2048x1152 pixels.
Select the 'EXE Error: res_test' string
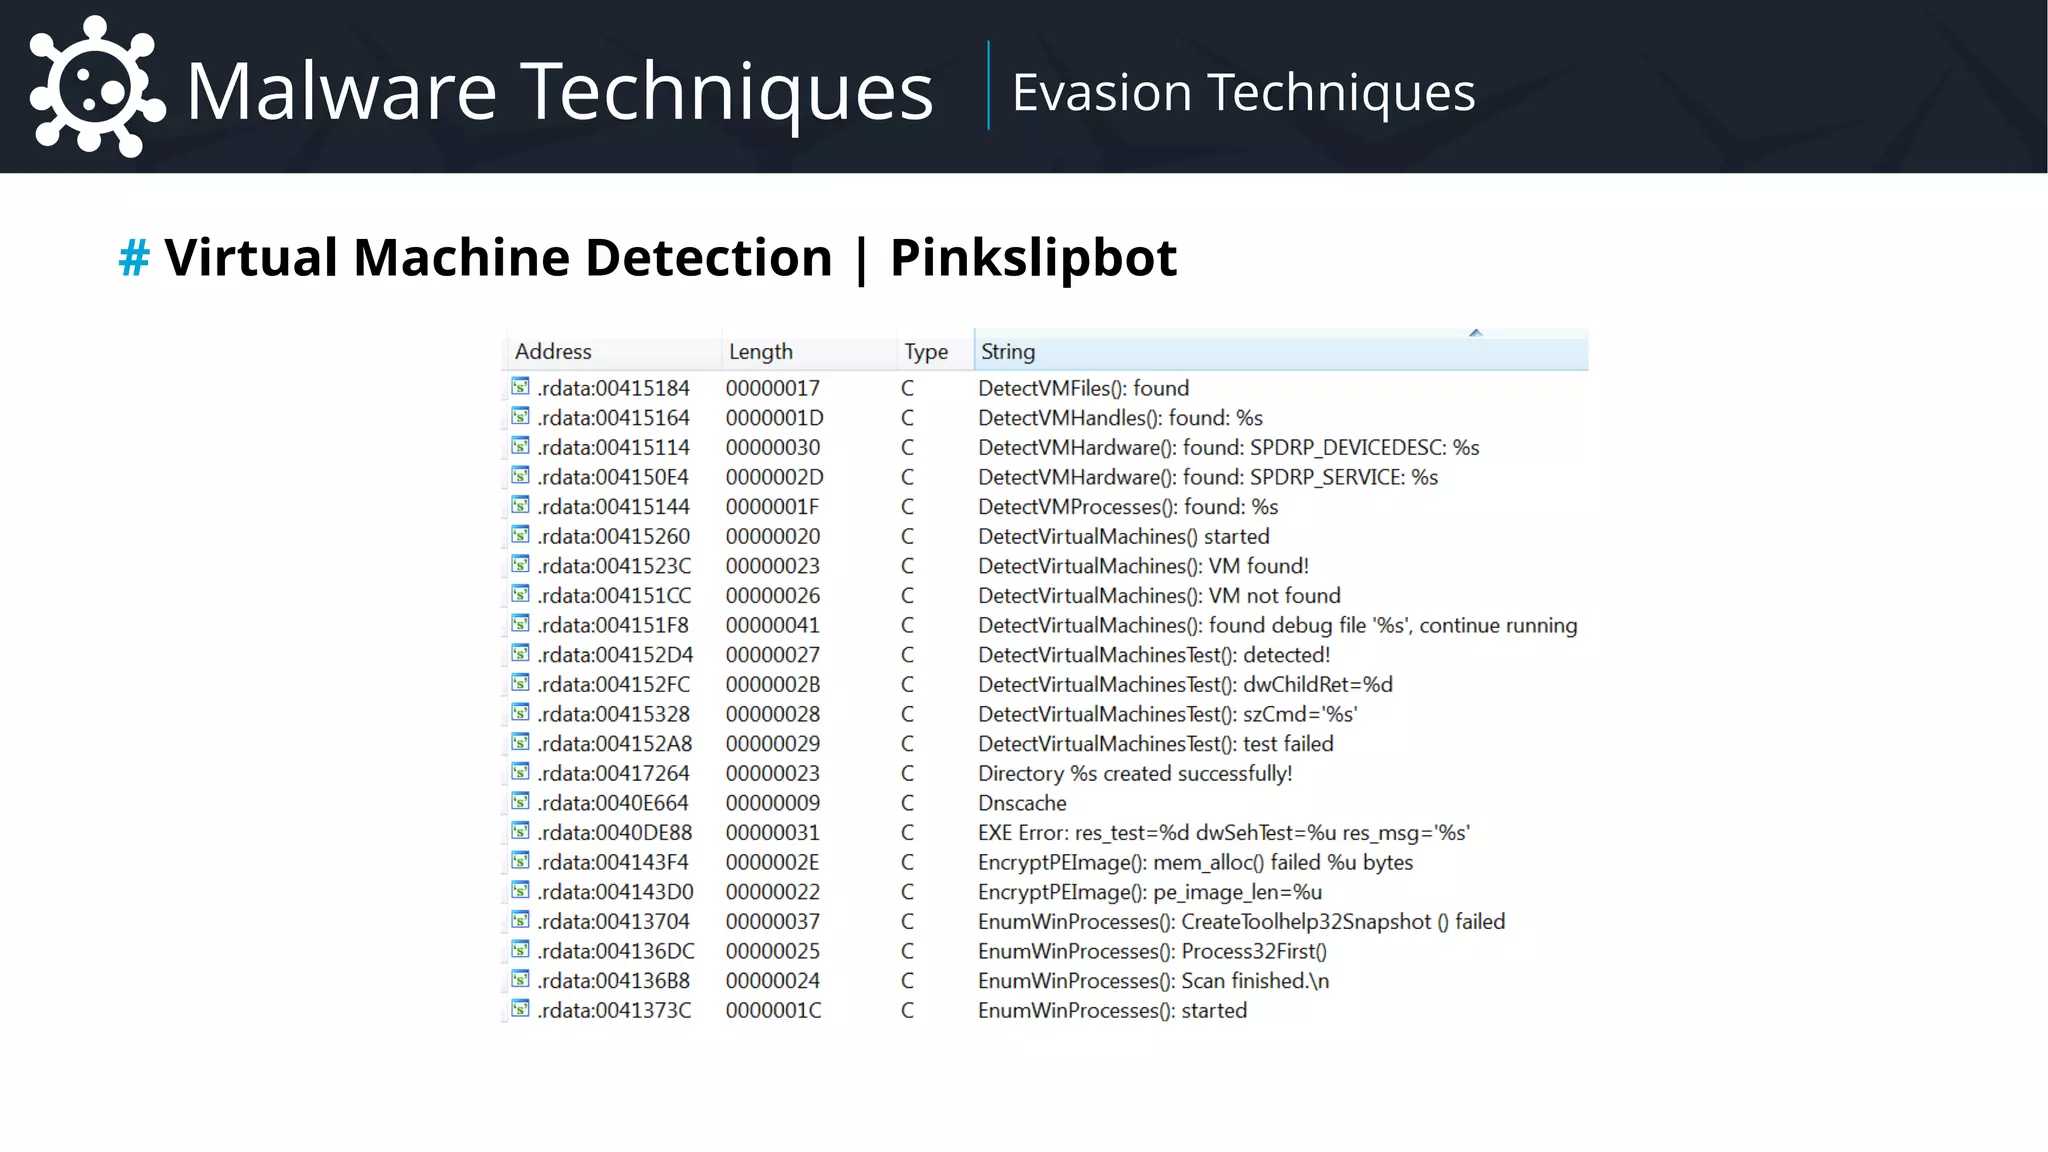tap(1224, 833)
